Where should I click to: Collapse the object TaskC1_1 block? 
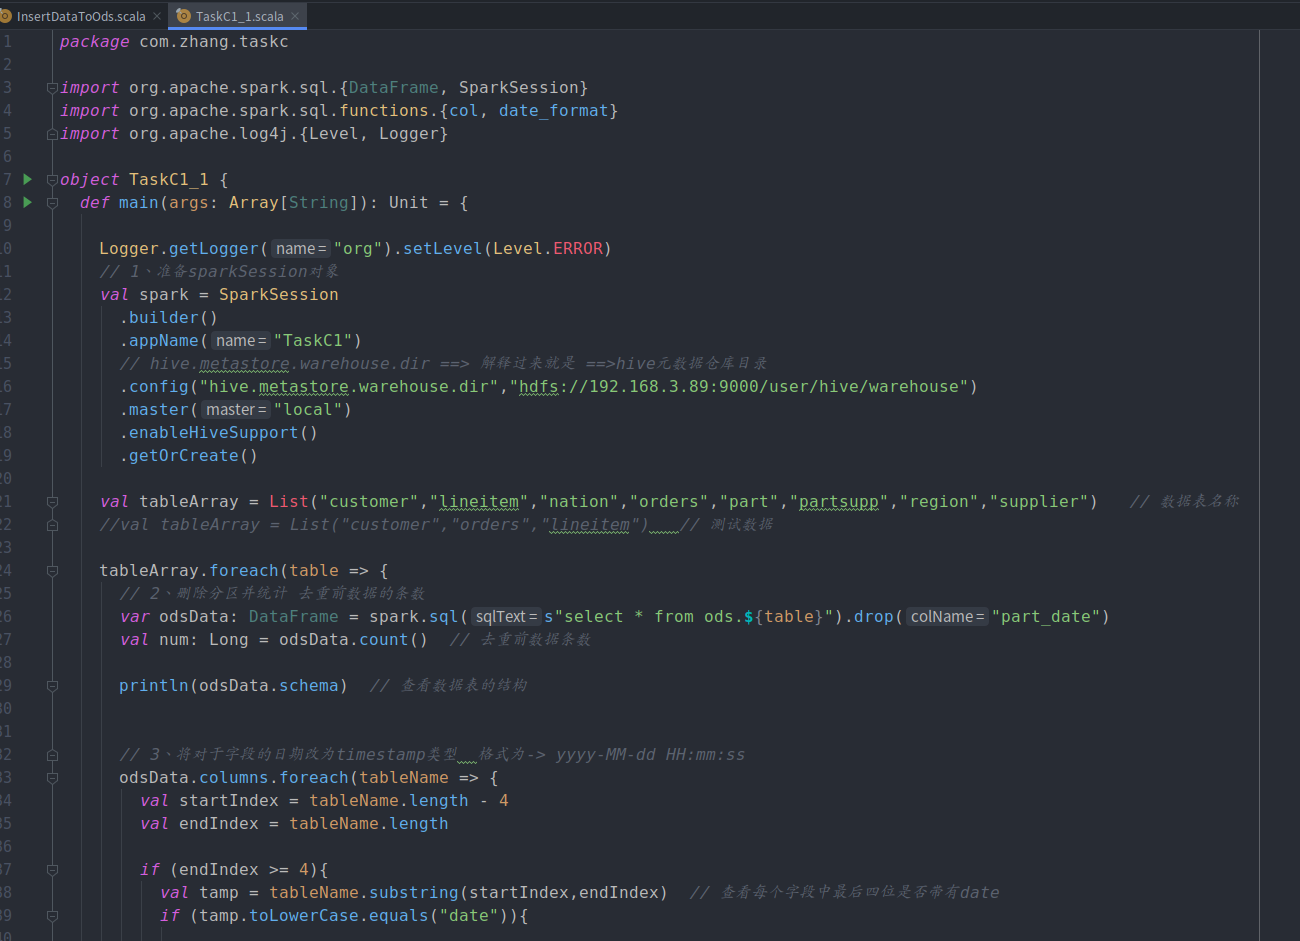click(x=52, y=180)
